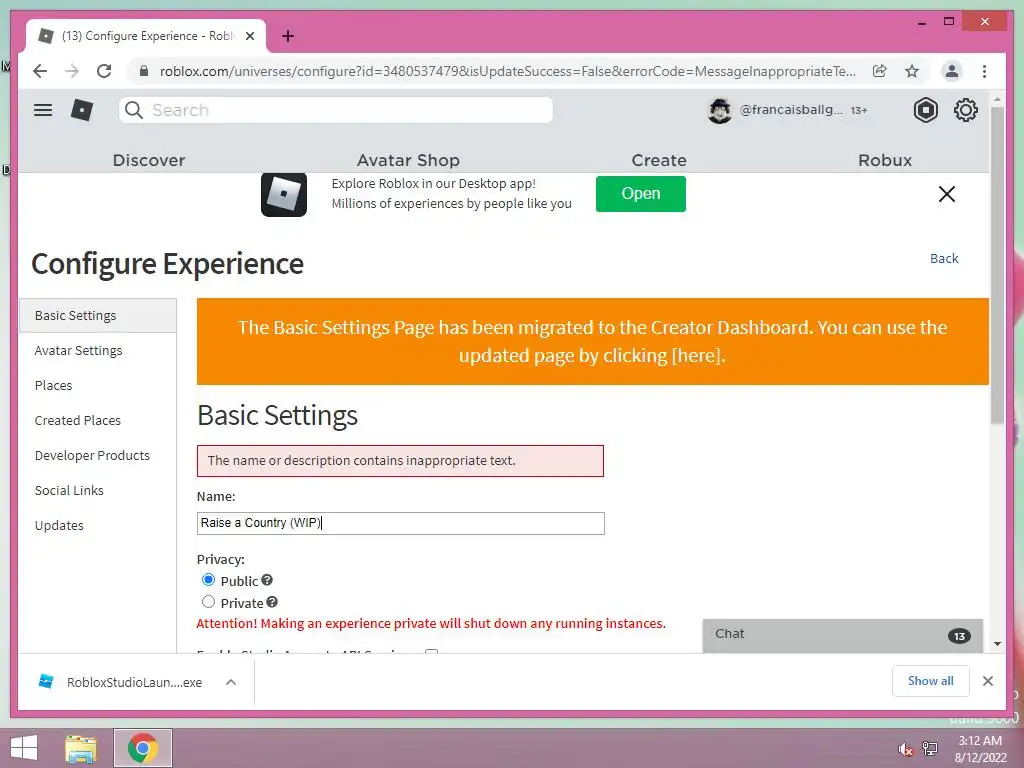Click the Roblox Search input box
This screenshot has width=1024, height=768.
[x=336, y=110]
